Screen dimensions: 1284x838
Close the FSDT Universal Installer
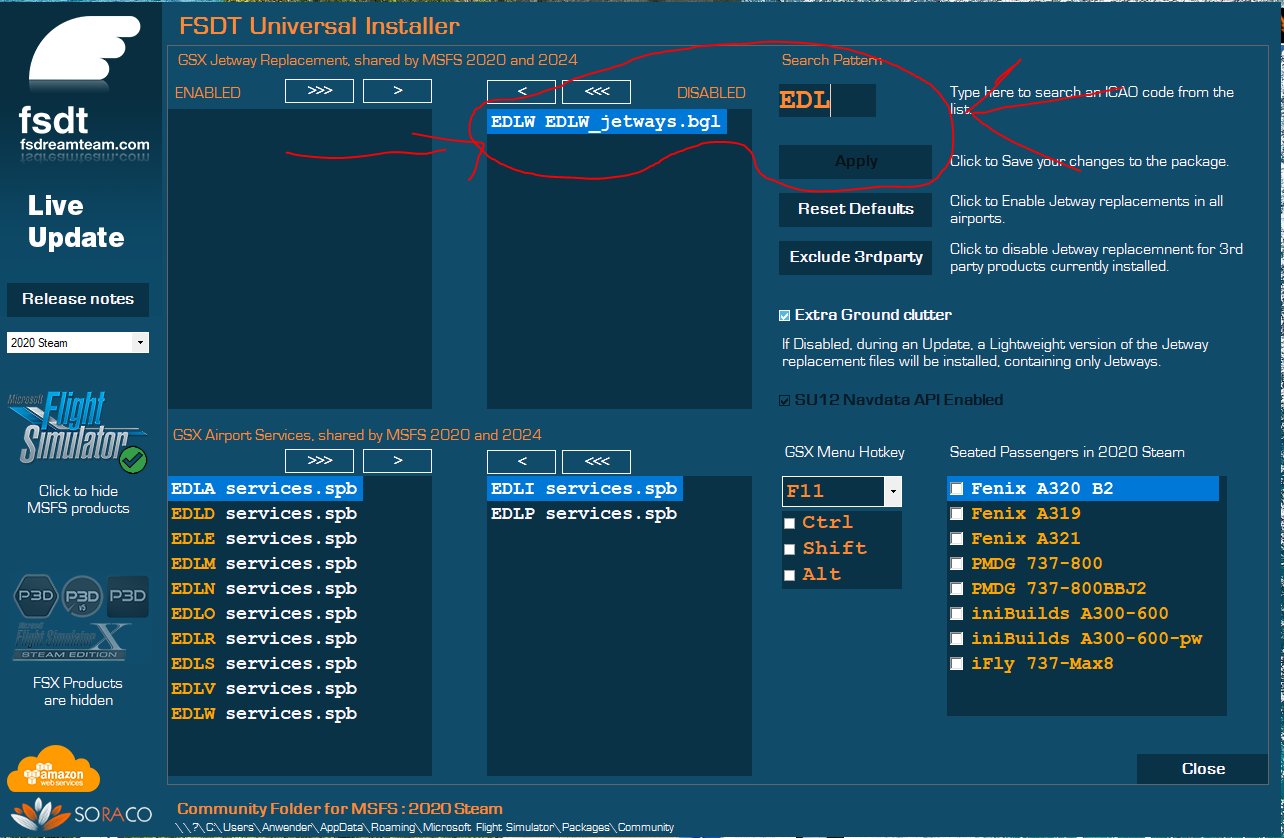pyautogui.click(x=1202, y=768)
